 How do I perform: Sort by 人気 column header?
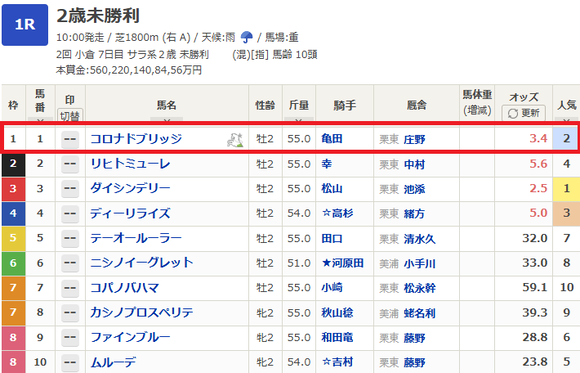(x=566, y=104)
